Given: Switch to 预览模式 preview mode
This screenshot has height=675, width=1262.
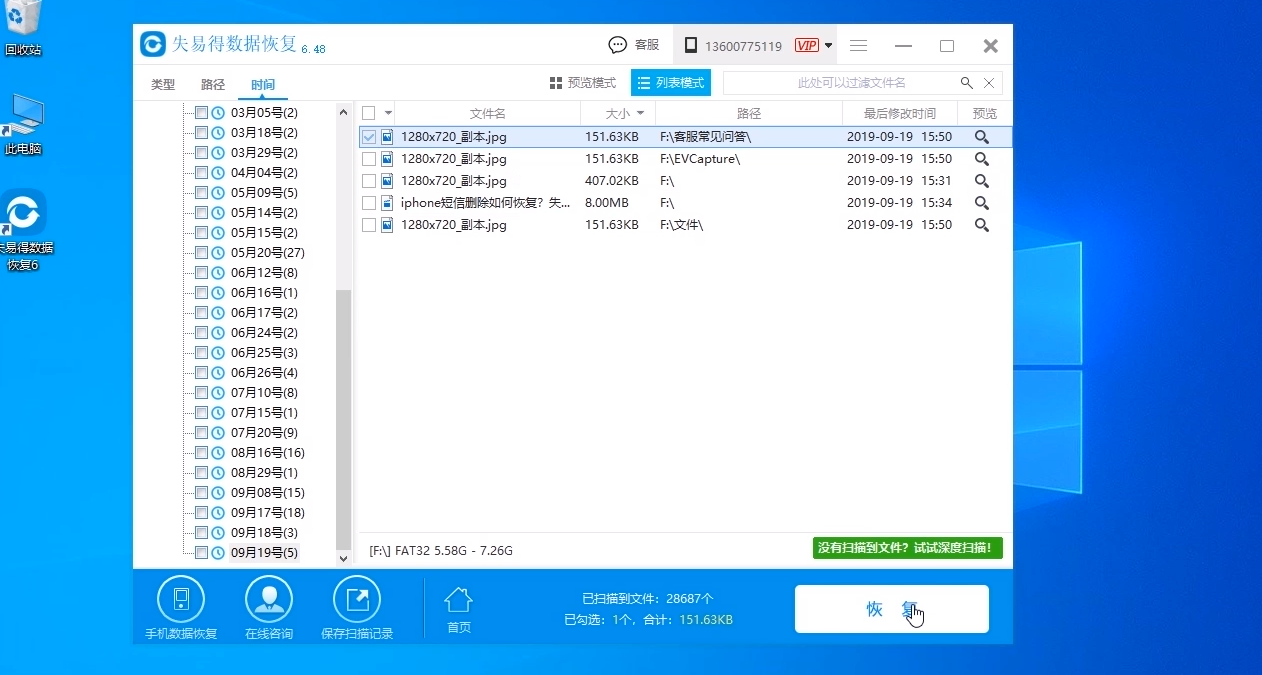Looking at the screenshot, I should coord(583,83).
